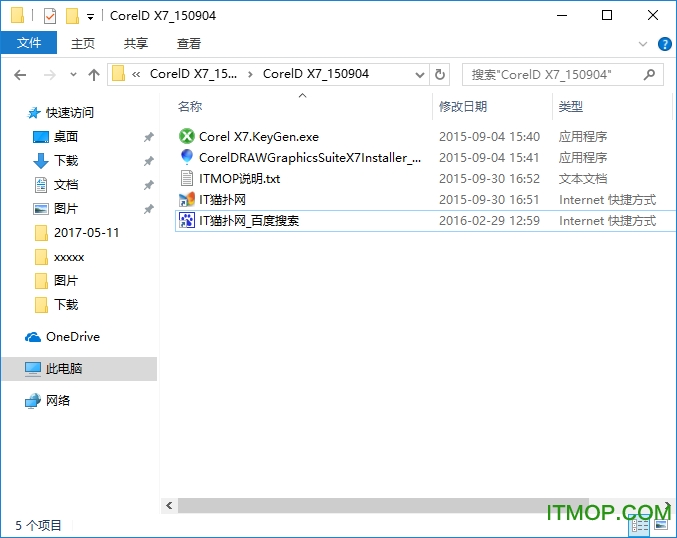Click the IT猫扑网 shortcut icon
Viewport: 677px width, 538px height.
pos(187,199)
